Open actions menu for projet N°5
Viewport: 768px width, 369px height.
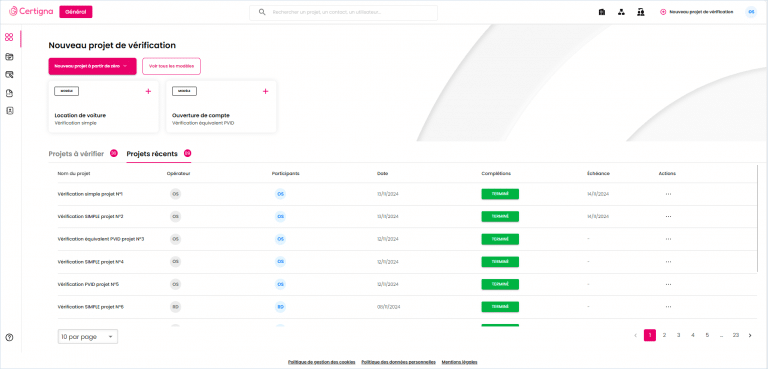pos(669,284)
